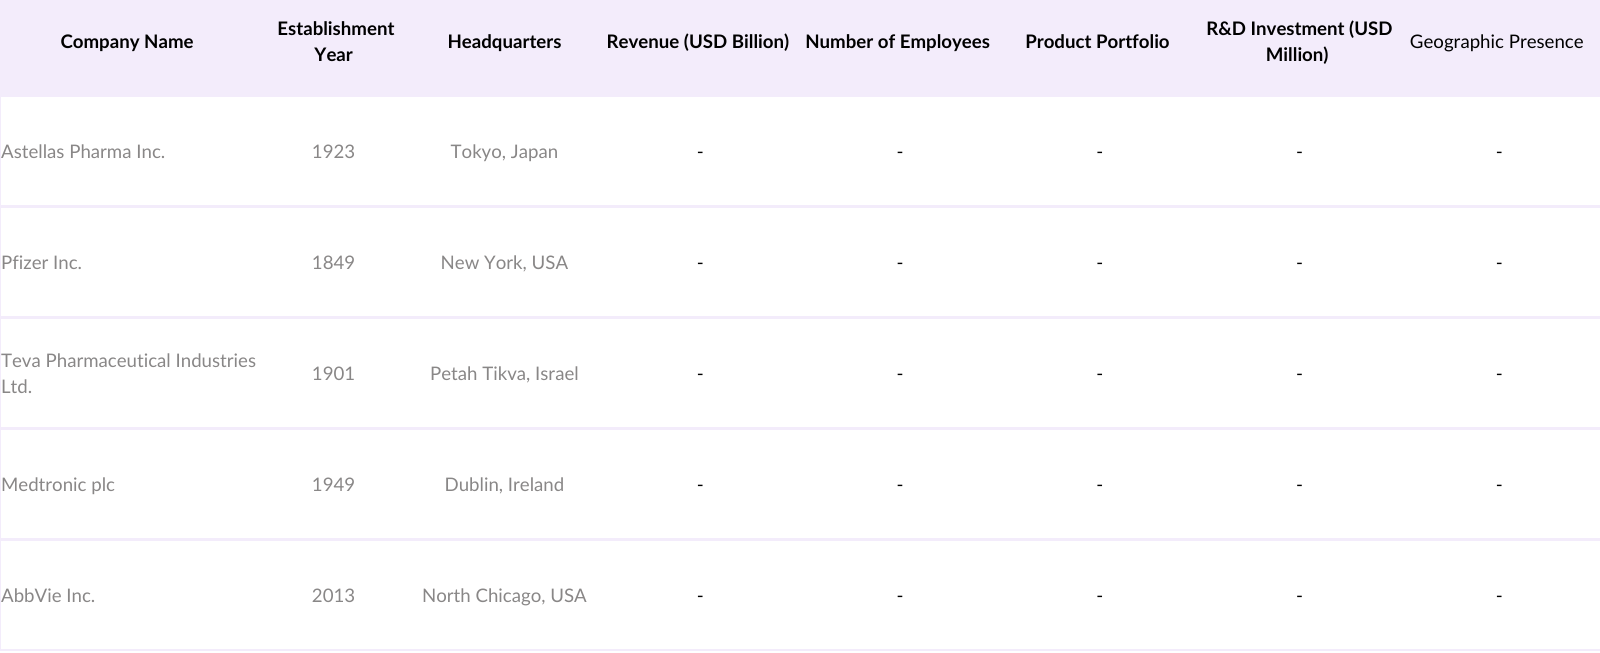Viewport: 1600px width, 653px height.
Task: Select the Medtronic plc company cell
Action: click(x=58, y=485)
